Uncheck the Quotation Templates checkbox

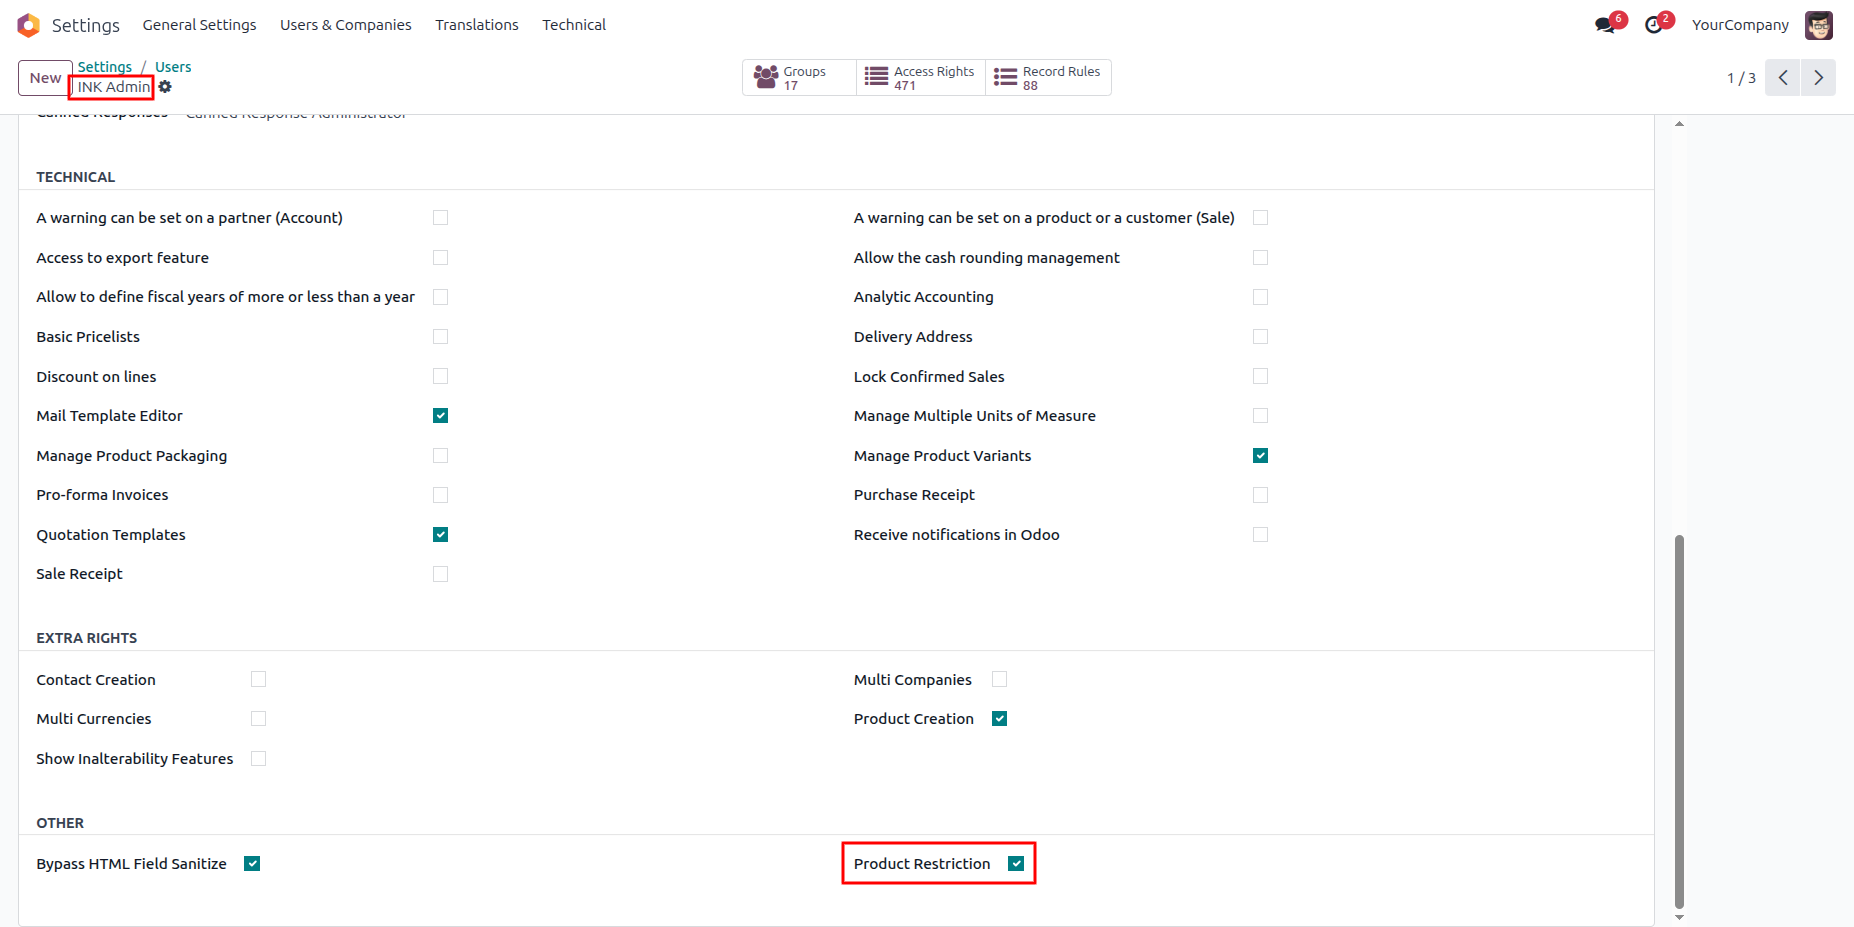pyautogui.click(x=440, y=535)
